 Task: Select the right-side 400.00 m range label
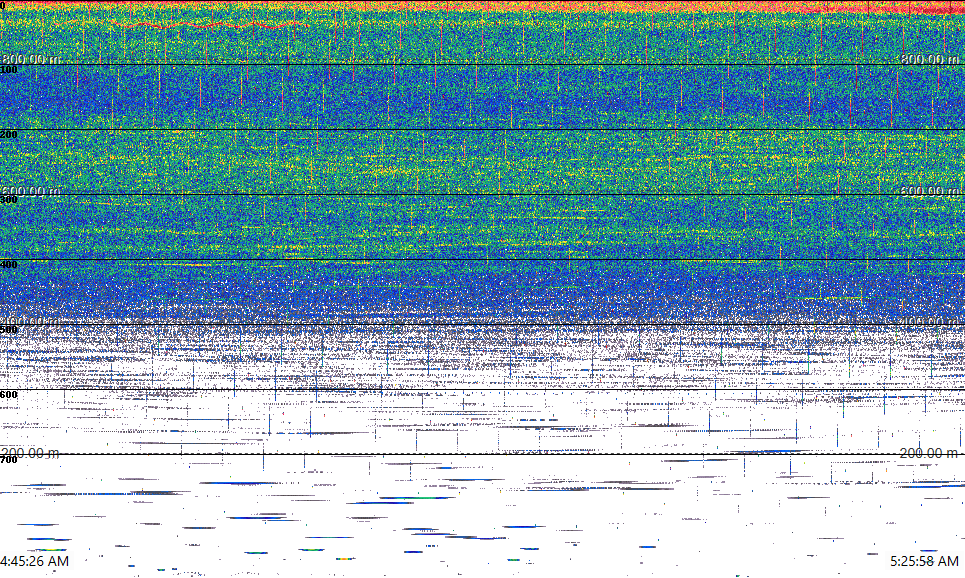[x=929, y=322]
